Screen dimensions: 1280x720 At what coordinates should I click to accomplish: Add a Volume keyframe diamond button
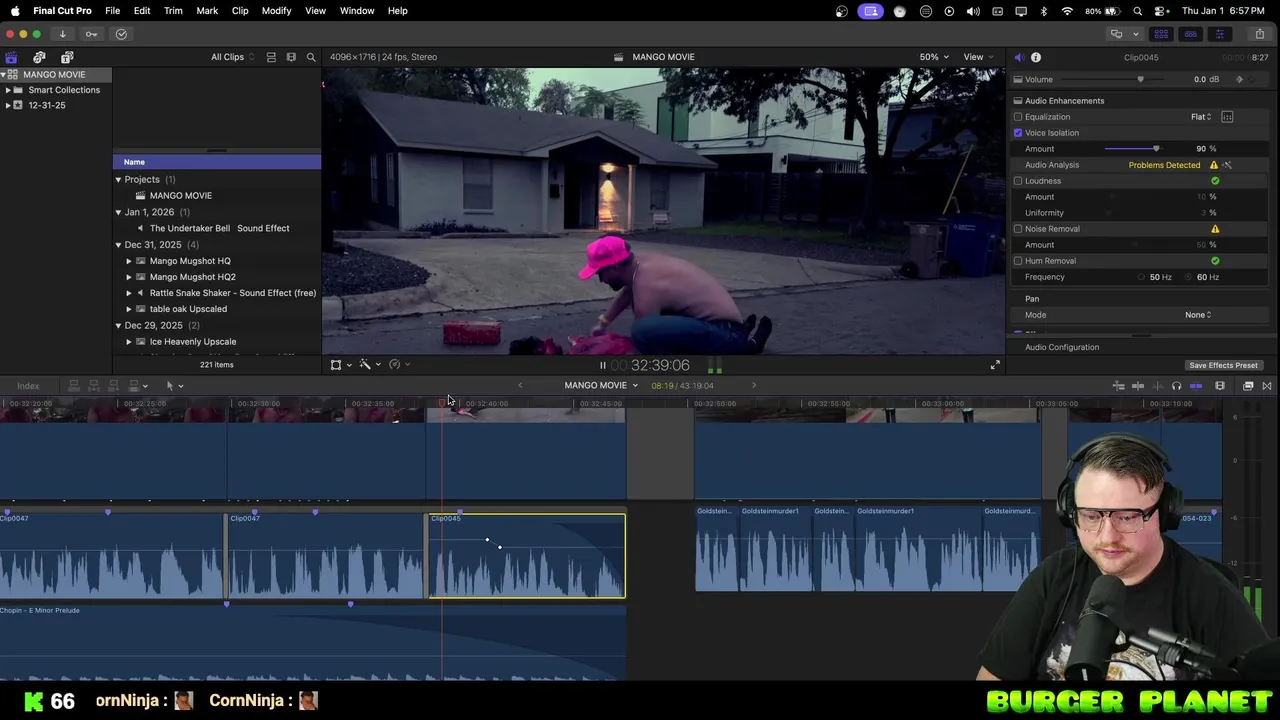click(1240, 79)
